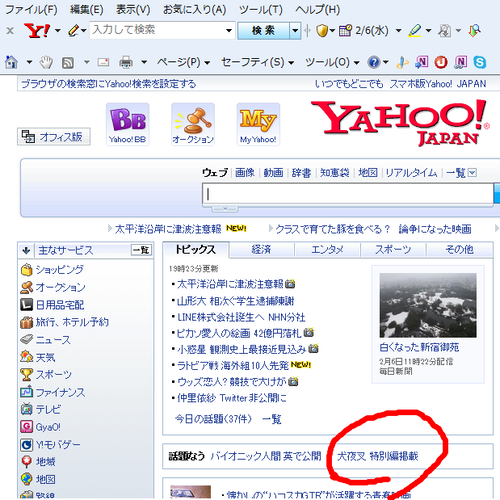Image resolution: width=500 pixels, height=500 pixels.
Task: Open ファイナンス service link
Action: point(60,392)
